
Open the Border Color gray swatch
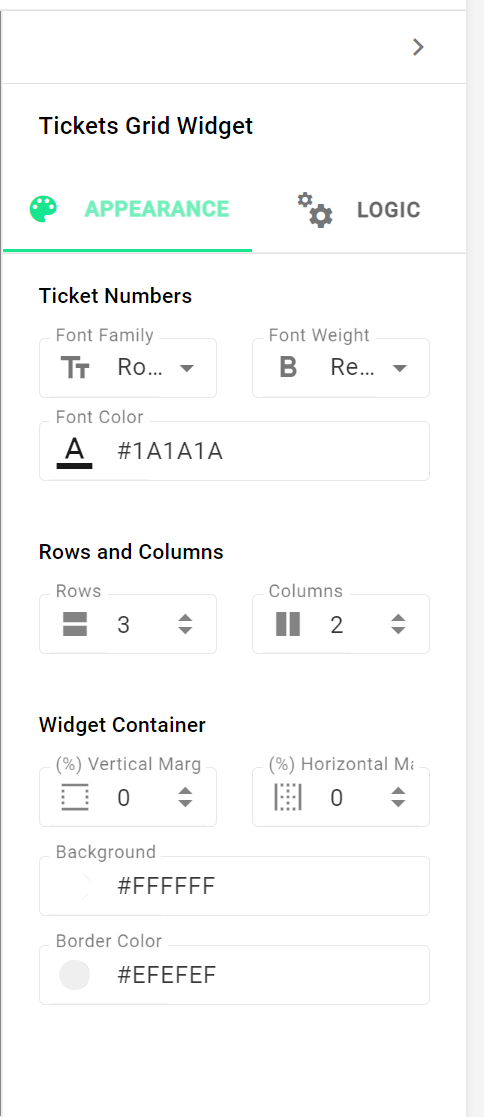pos(74,975)
